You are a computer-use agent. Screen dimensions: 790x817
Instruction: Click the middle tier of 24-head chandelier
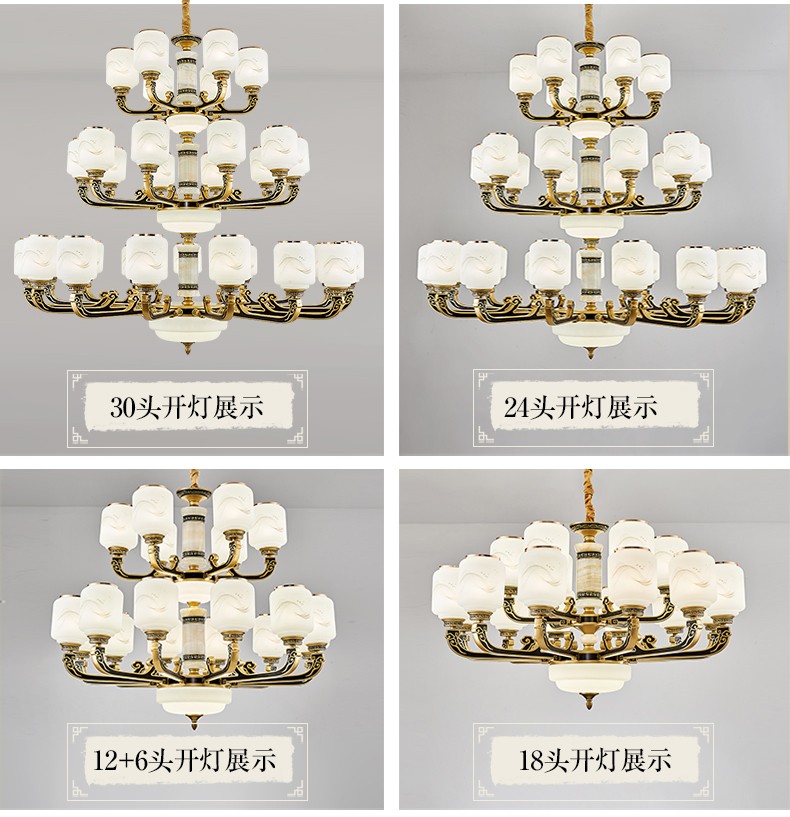click(591, 175)
